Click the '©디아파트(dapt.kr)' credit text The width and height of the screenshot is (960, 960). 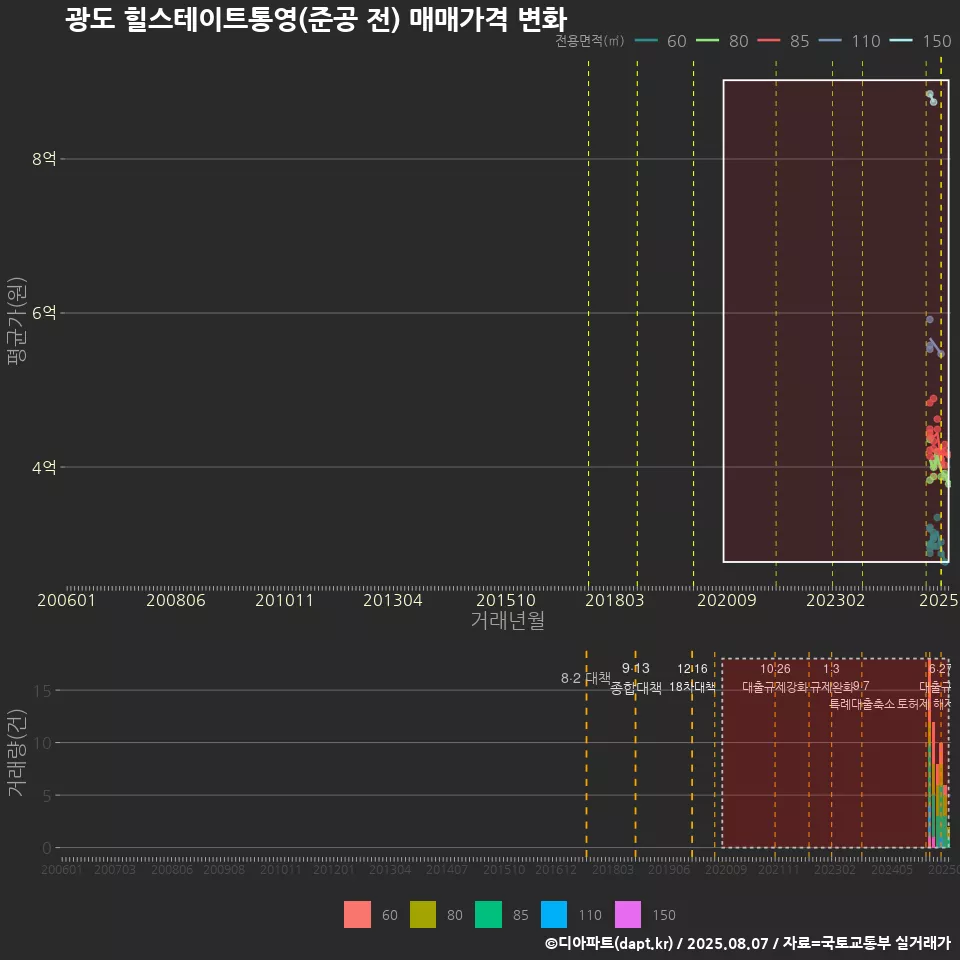click(x=609, y=943)
